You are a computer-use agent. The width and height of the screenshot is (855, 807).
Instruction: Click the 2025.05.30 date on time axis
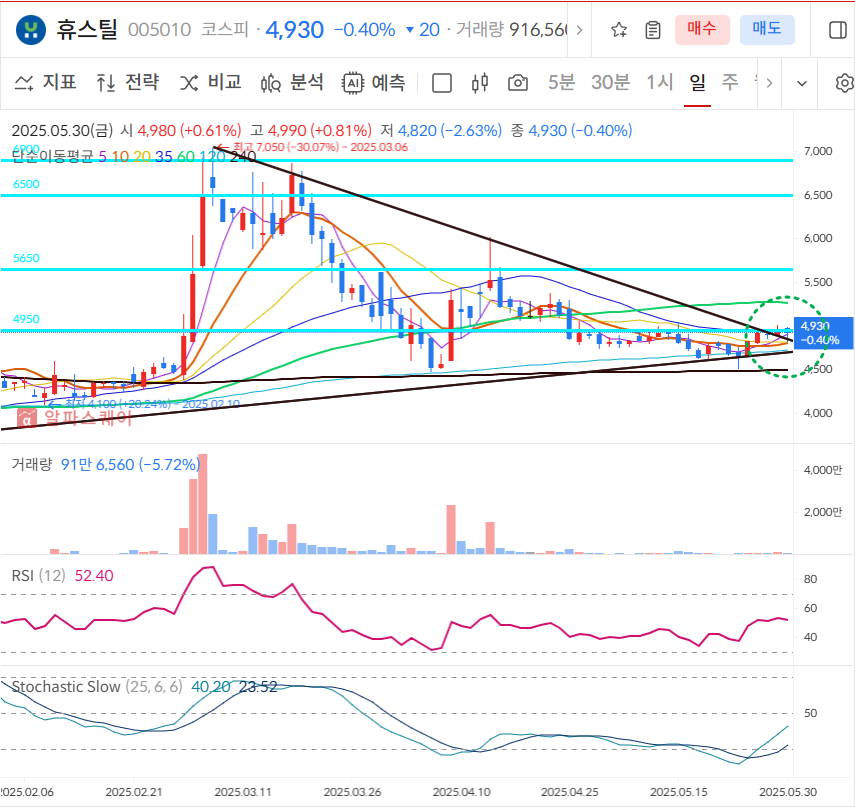pyautogui.click(x=788, y=792)
